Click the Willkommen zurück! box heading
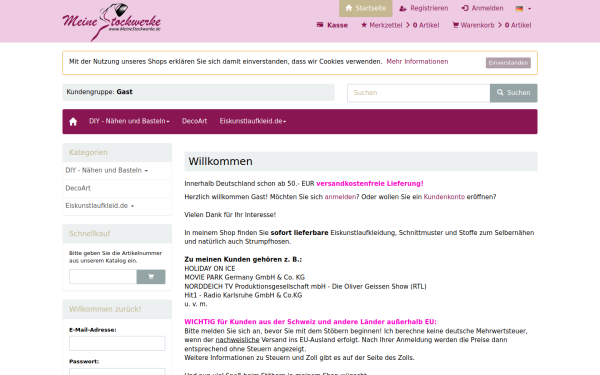Screen dimensions: 600x375 point(105,309)
